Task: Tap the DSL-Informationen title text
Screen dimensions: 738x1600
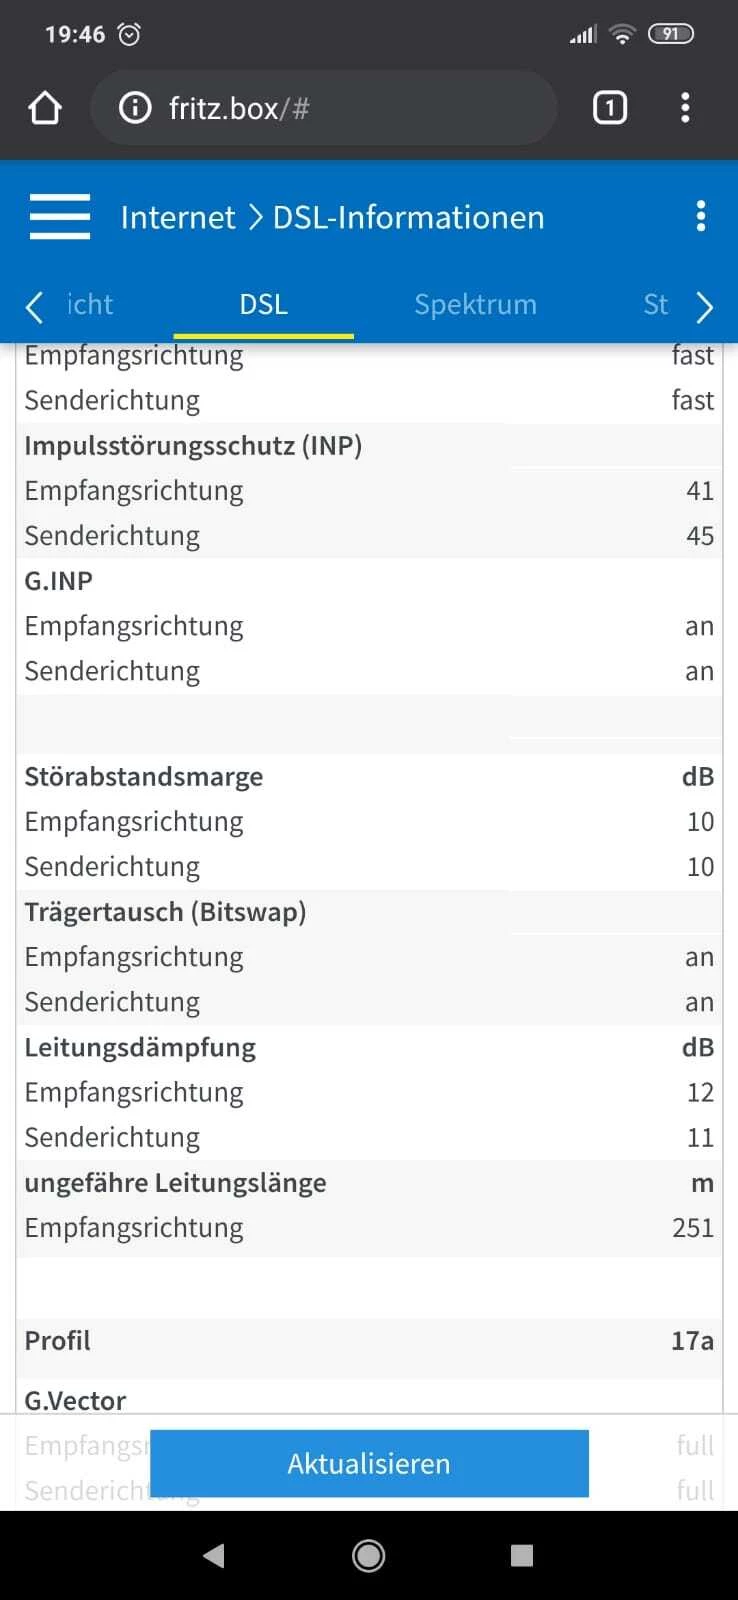Action: (x=408, y=217)
